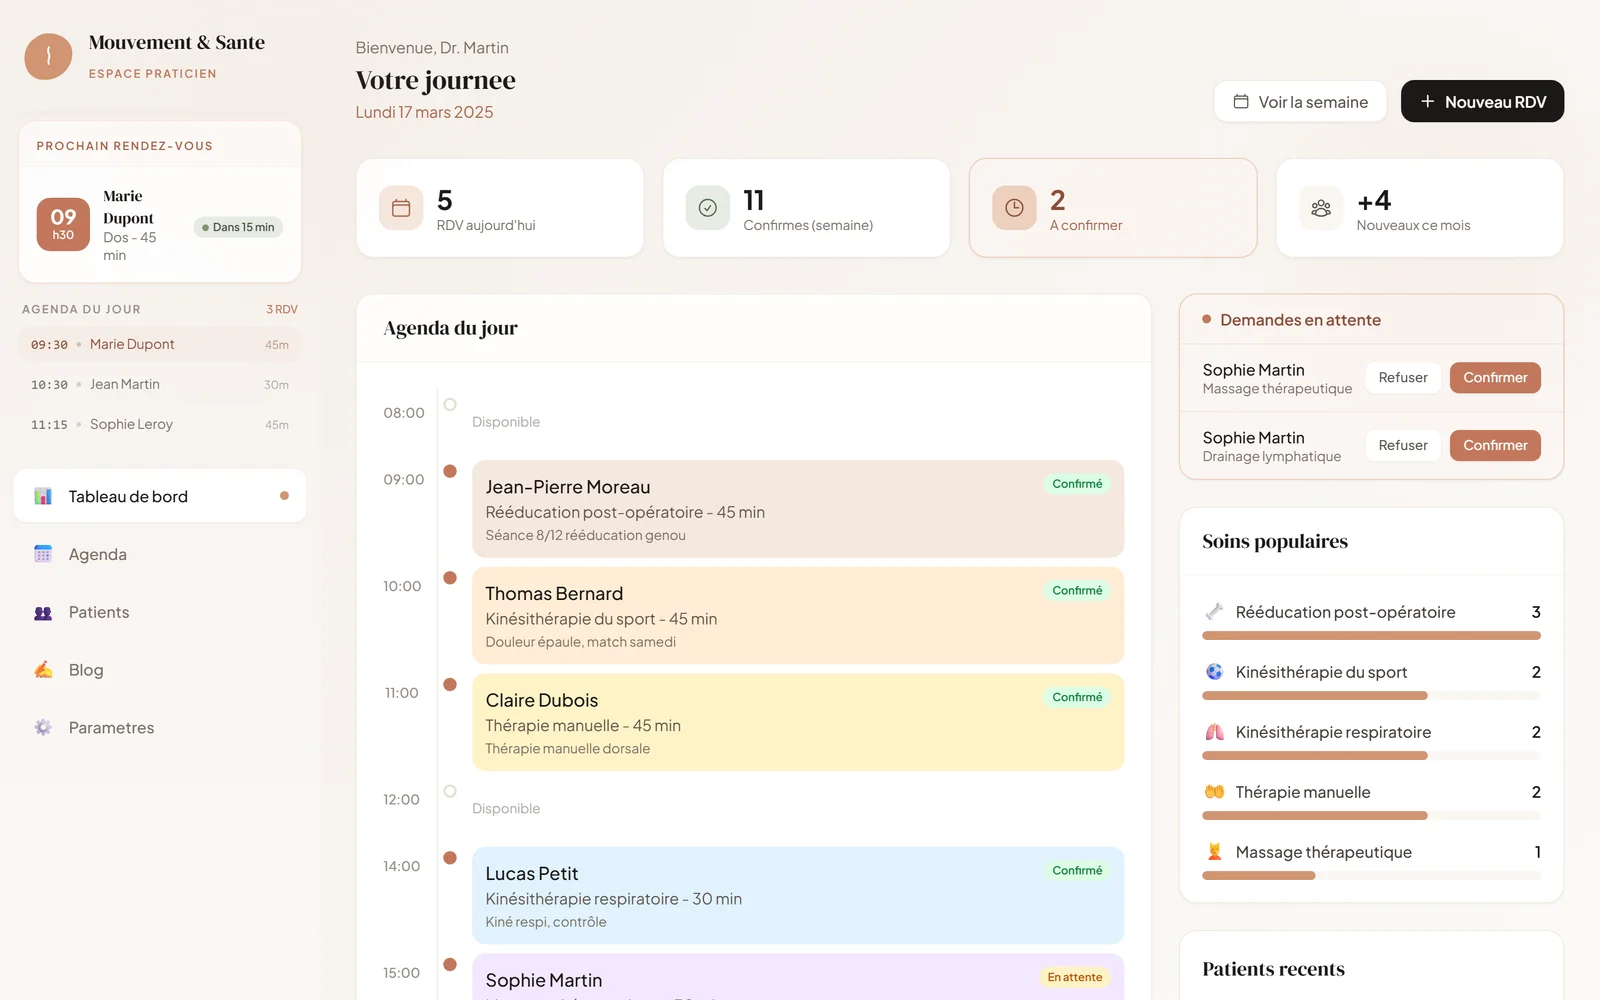Select the 08:00 Disponible time slot
The width and height of the screenshot is (1600, 1000).
pos(506,421)
